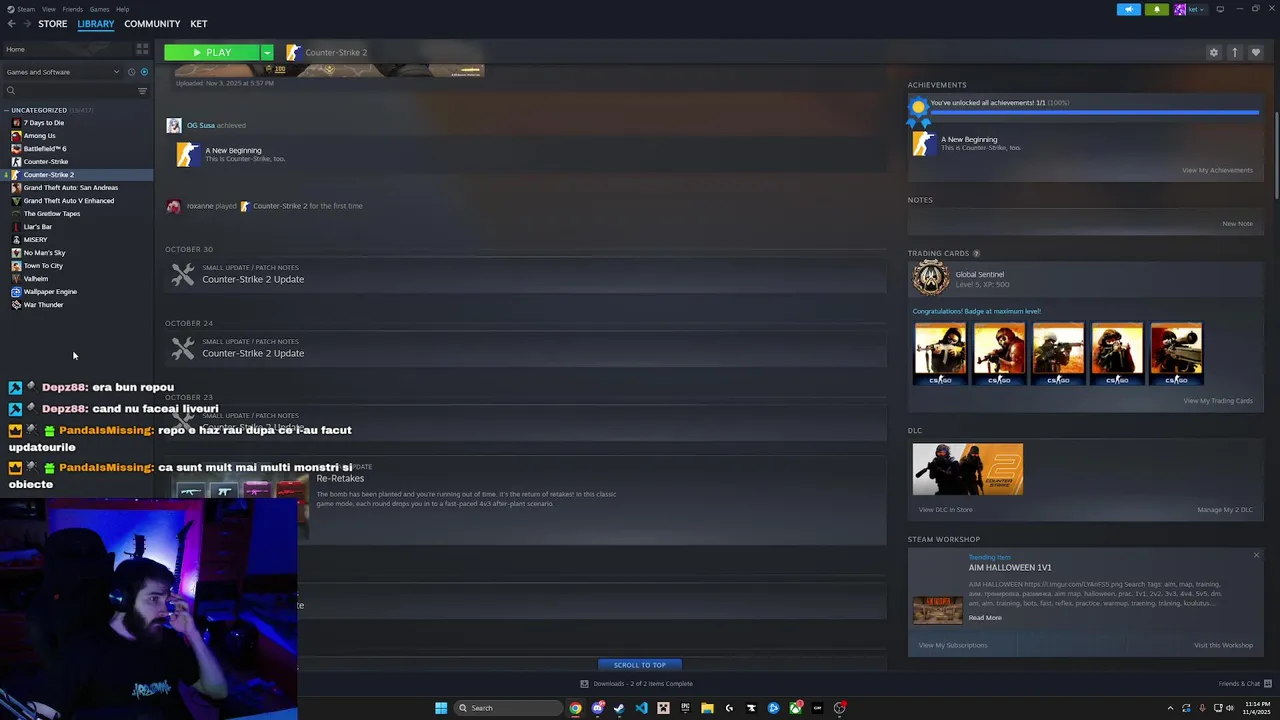Open the Trading Cards help question mark
This screenshot has height=720, width=1280.
pyautogui.click(x=976, y=254)
